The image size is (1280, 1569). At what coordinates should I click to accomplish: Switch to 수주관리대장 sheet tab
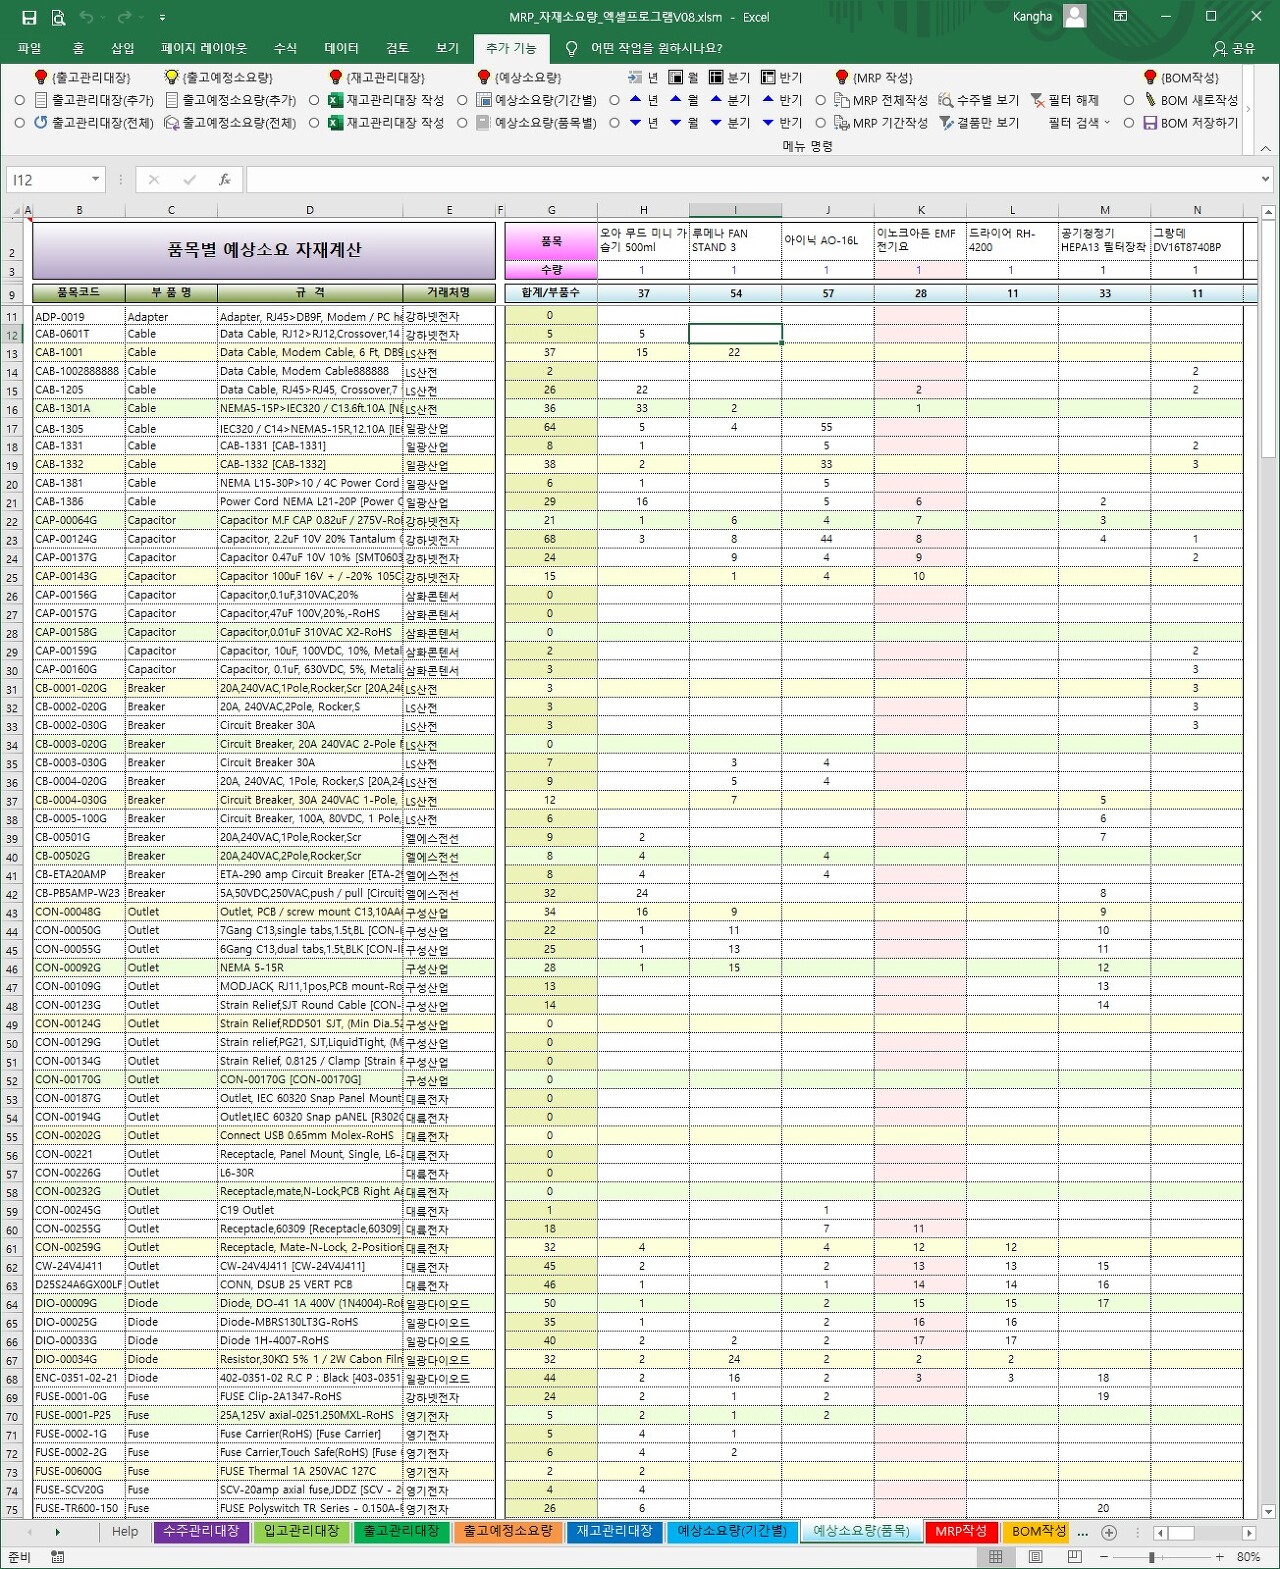point(201,1532)
